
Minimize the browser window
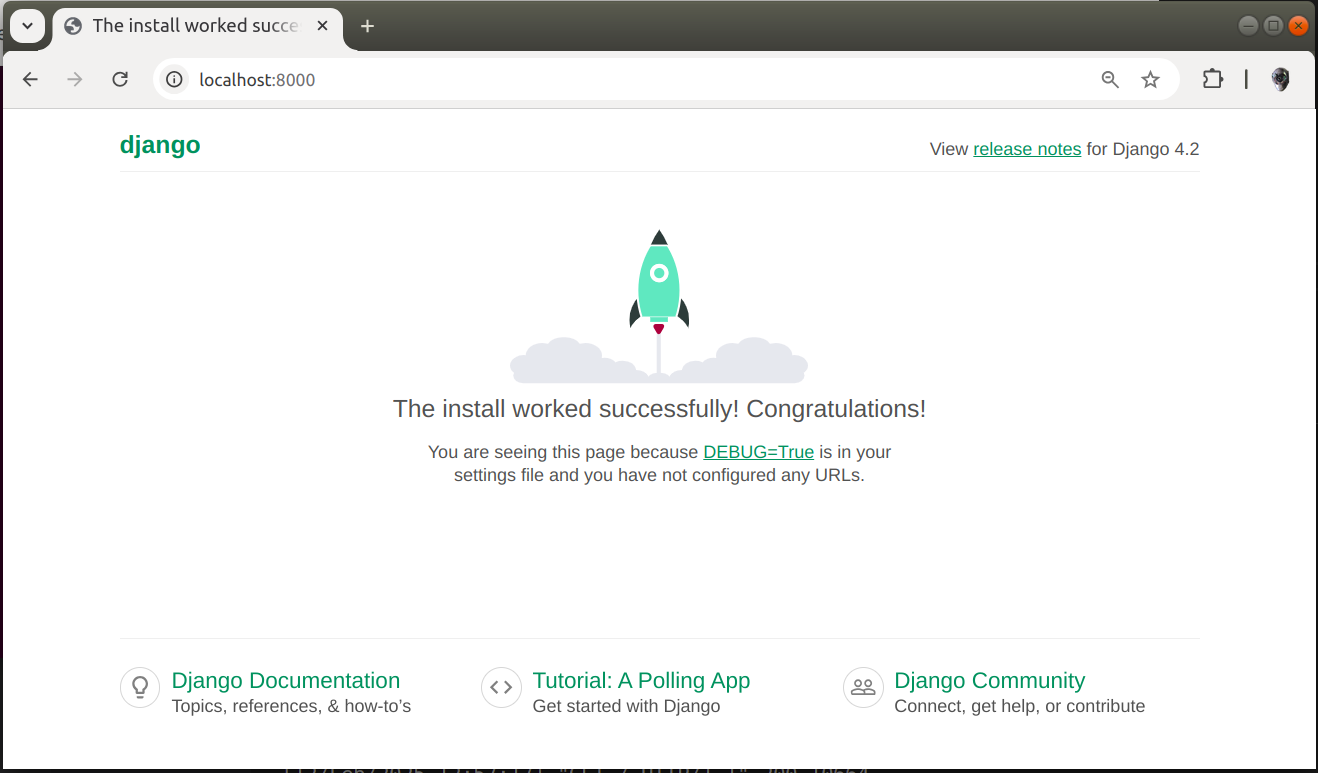[x=1248, y=26]
